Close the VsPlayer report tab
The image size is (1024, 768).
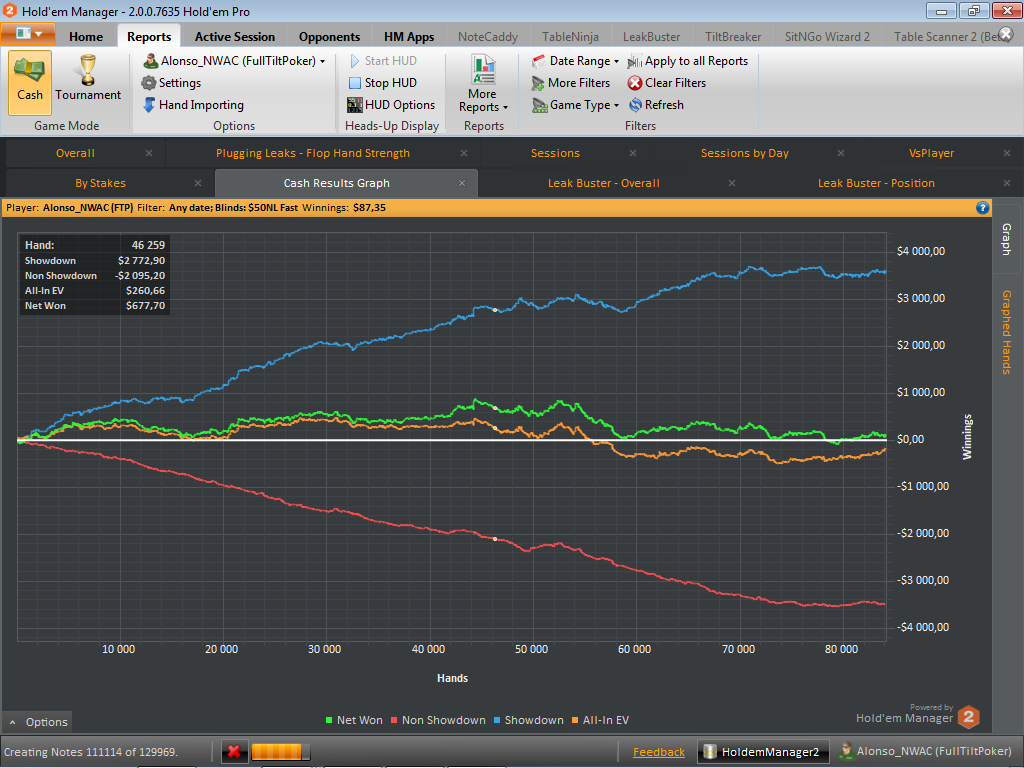click(x=1006, y=153)
